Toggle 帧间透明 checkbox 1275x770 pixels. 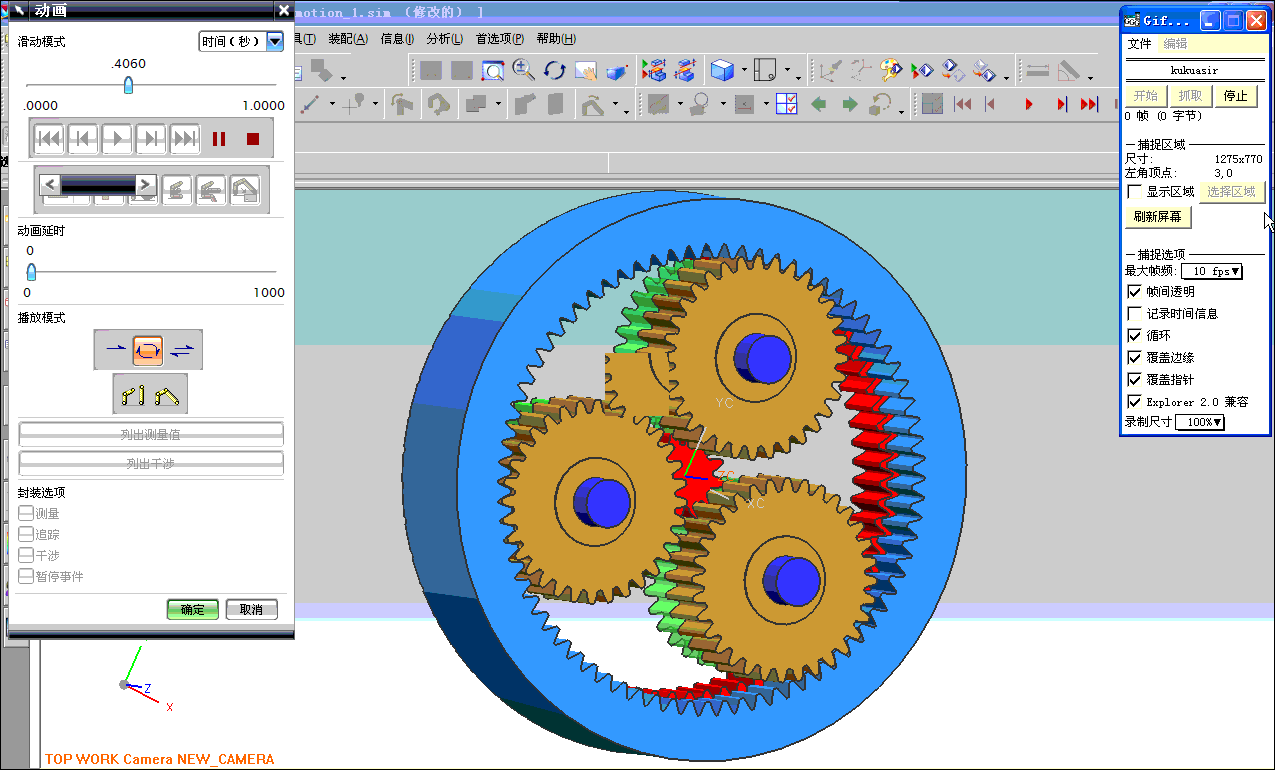(x=1134, y=291)
